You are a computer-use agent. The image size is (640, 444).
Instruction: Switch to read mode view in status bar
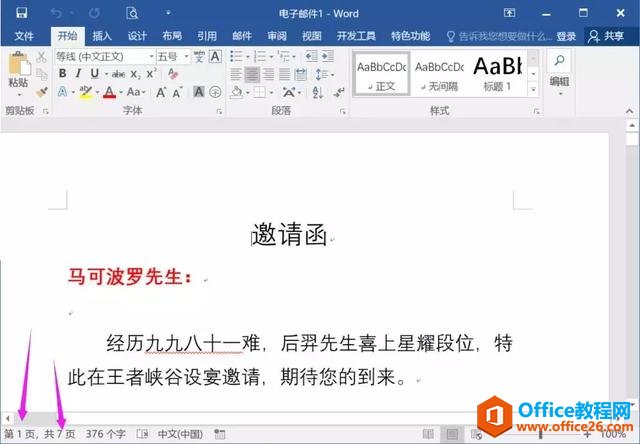[428, 434]
